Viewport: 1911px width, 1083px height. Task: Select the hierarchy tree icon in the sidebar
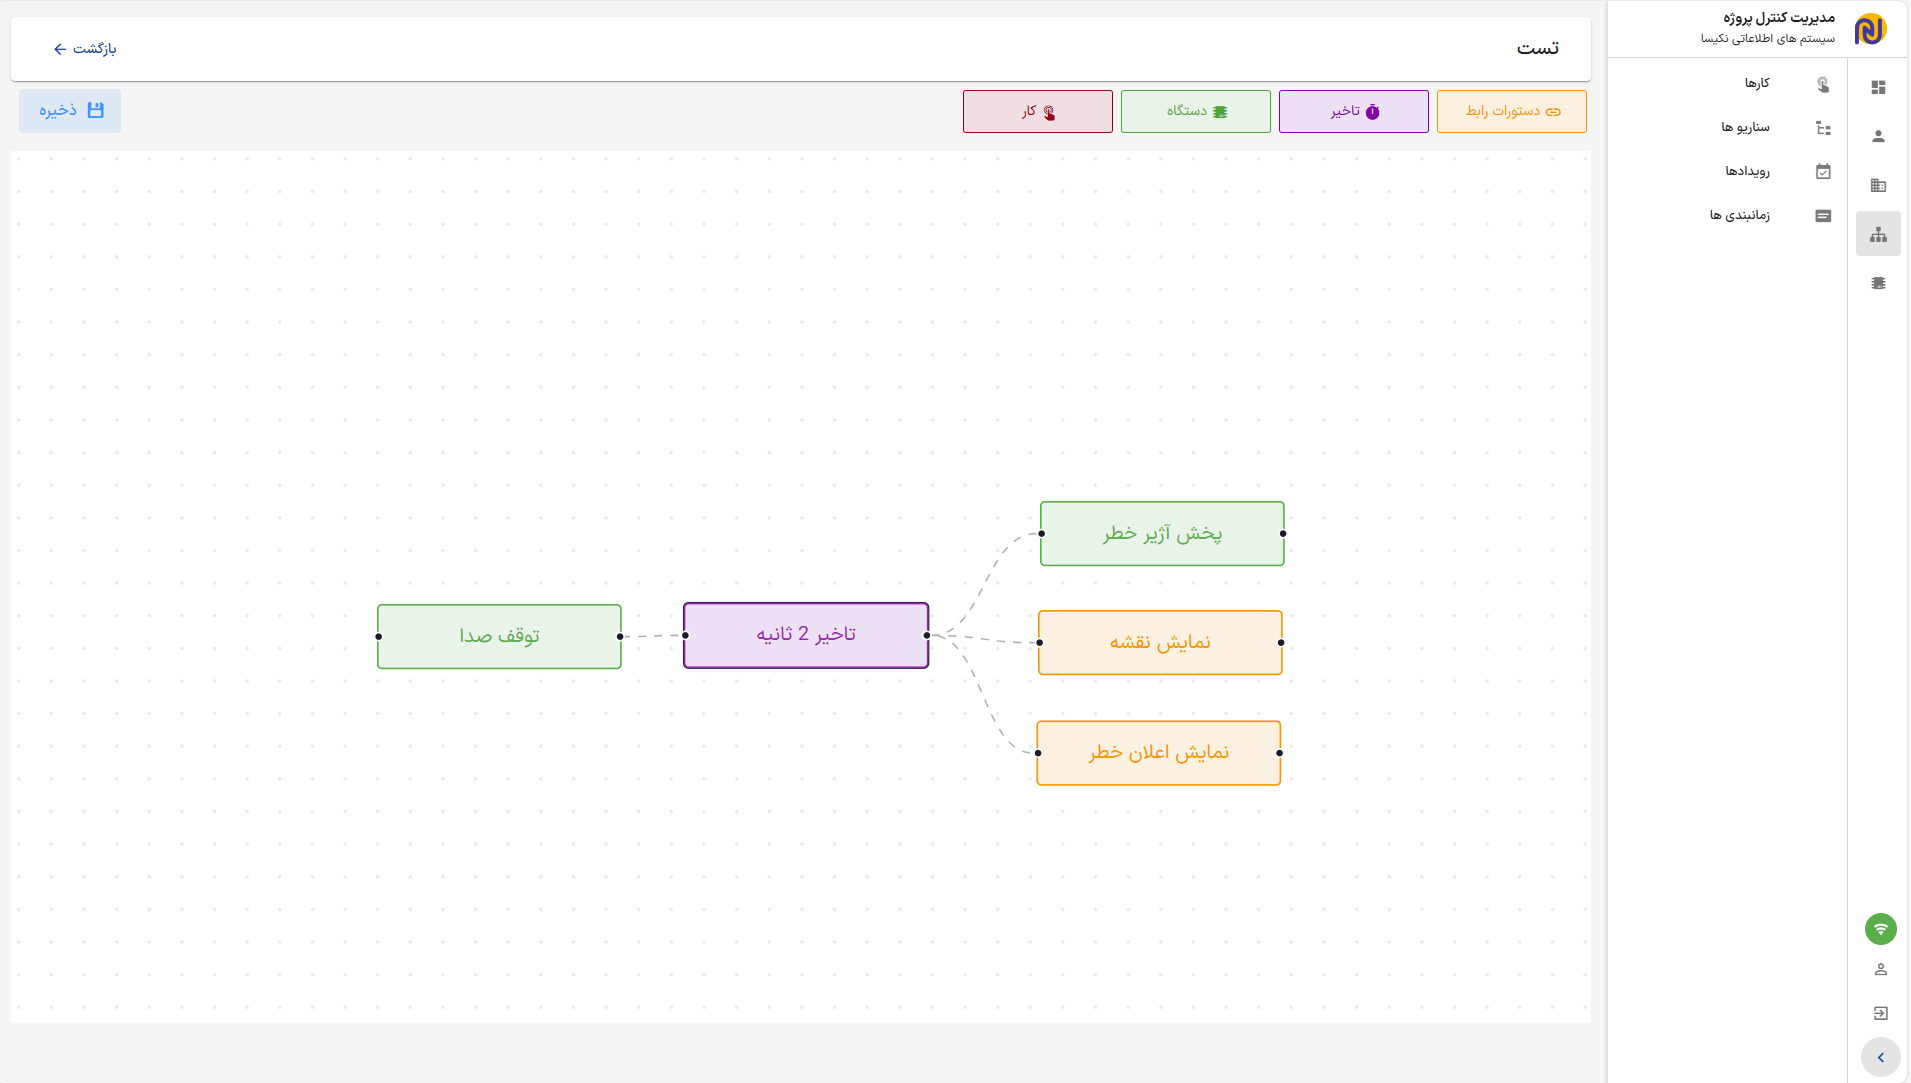pyautogui.click(x=1878, y=235)
